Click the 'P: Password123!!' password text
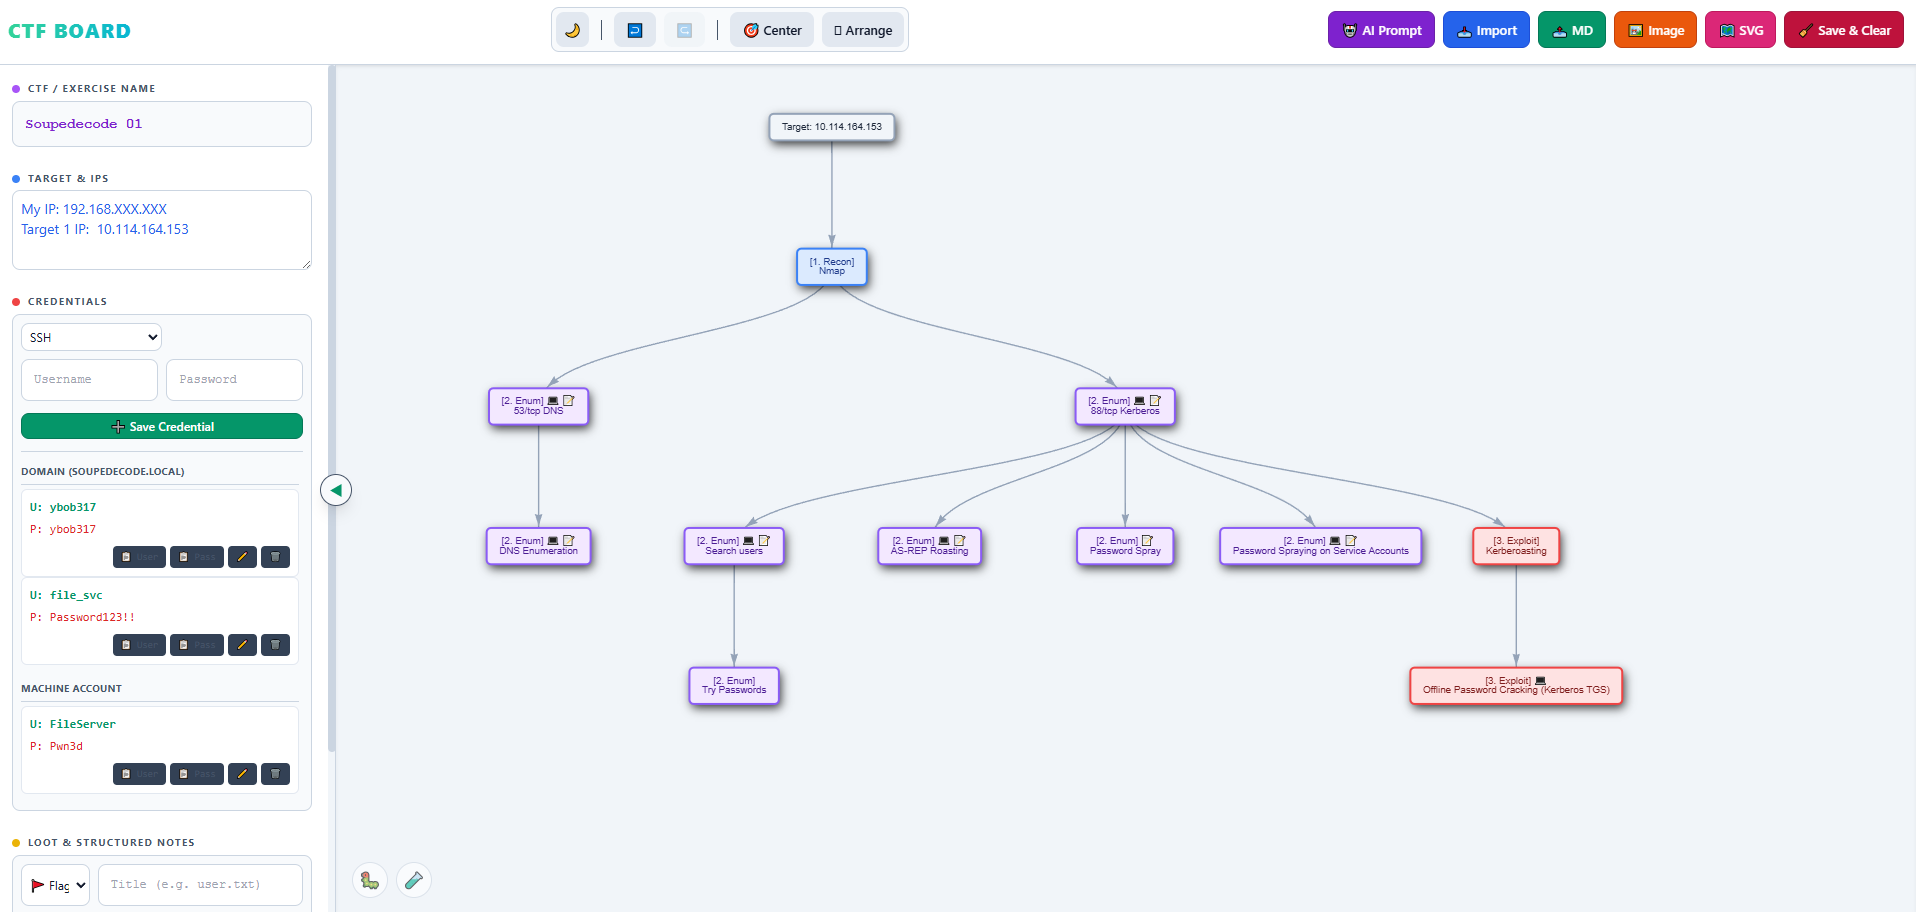This screenshot has height=912, width=1916. pos(82,617)
